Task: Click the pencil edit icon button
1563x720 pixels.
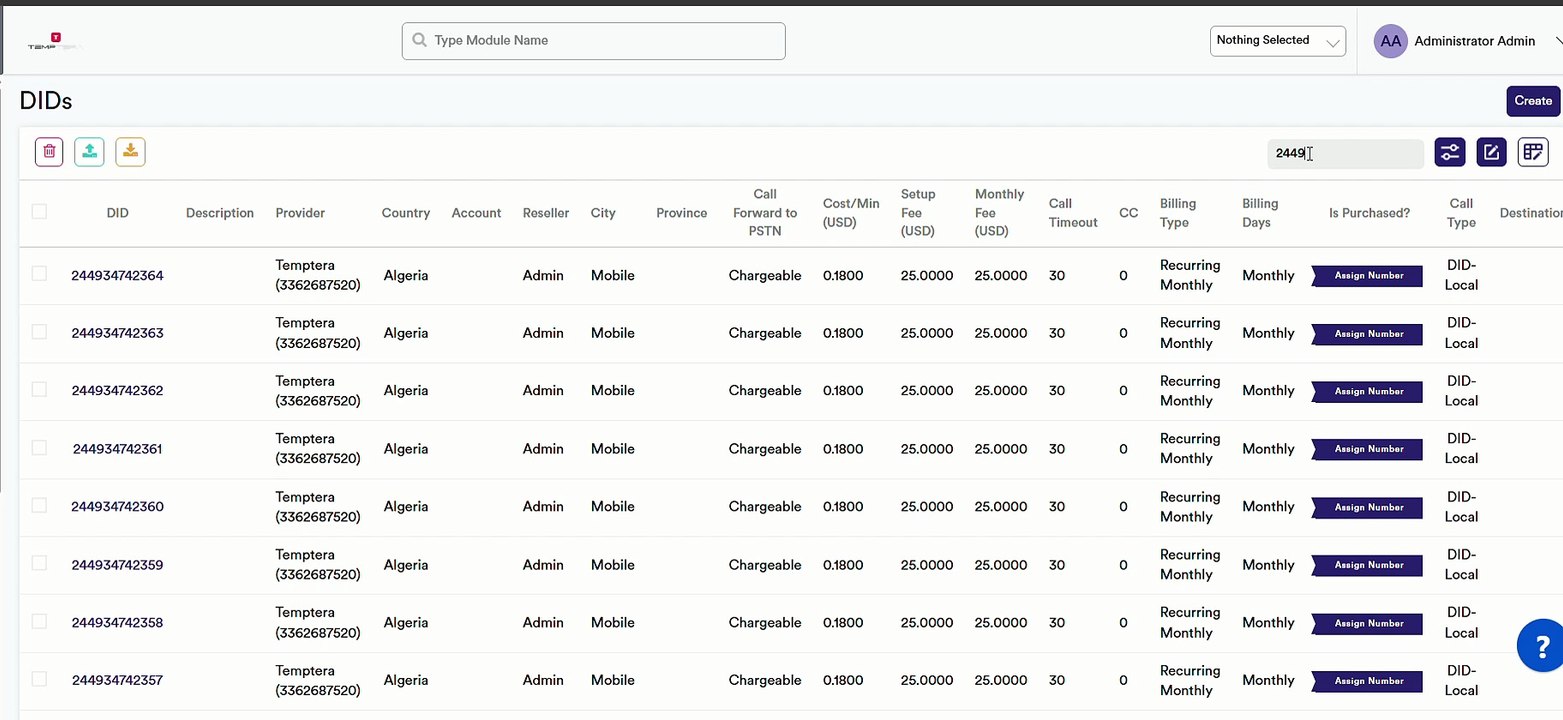Action: click(x=1491, y=152)
